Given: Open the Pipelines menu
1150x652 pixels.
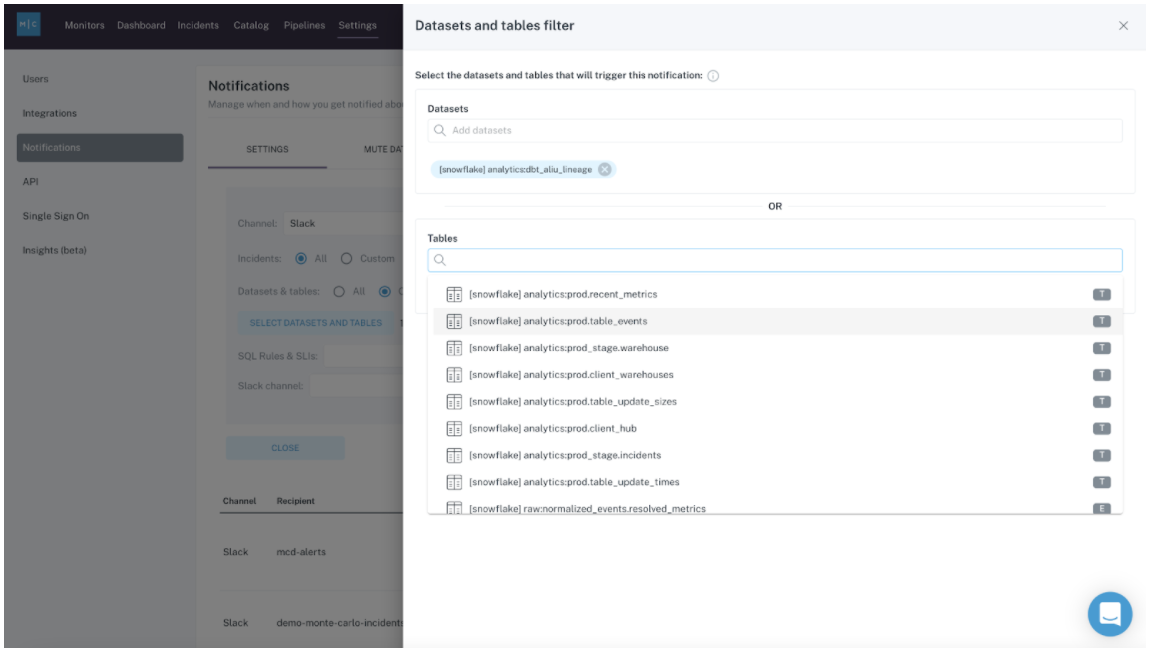Looking at the screenshot, I should tap(304, 25).
